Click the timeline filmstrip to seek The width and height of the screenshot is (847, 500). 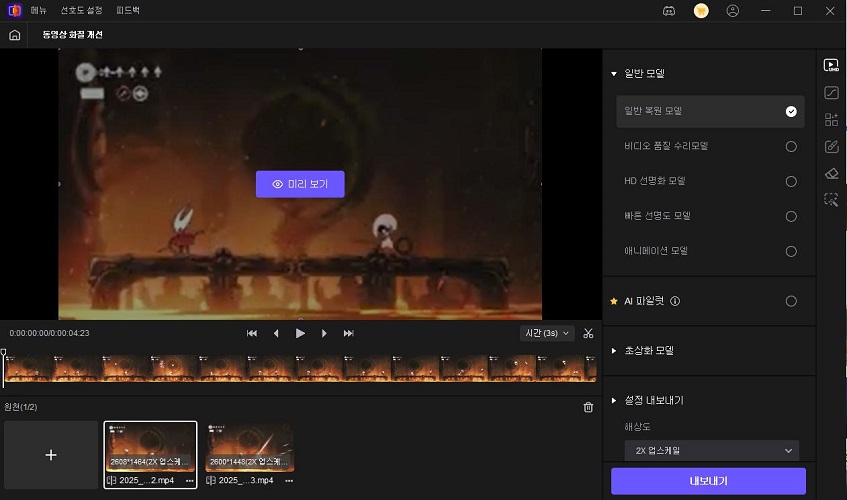point(300,368)
